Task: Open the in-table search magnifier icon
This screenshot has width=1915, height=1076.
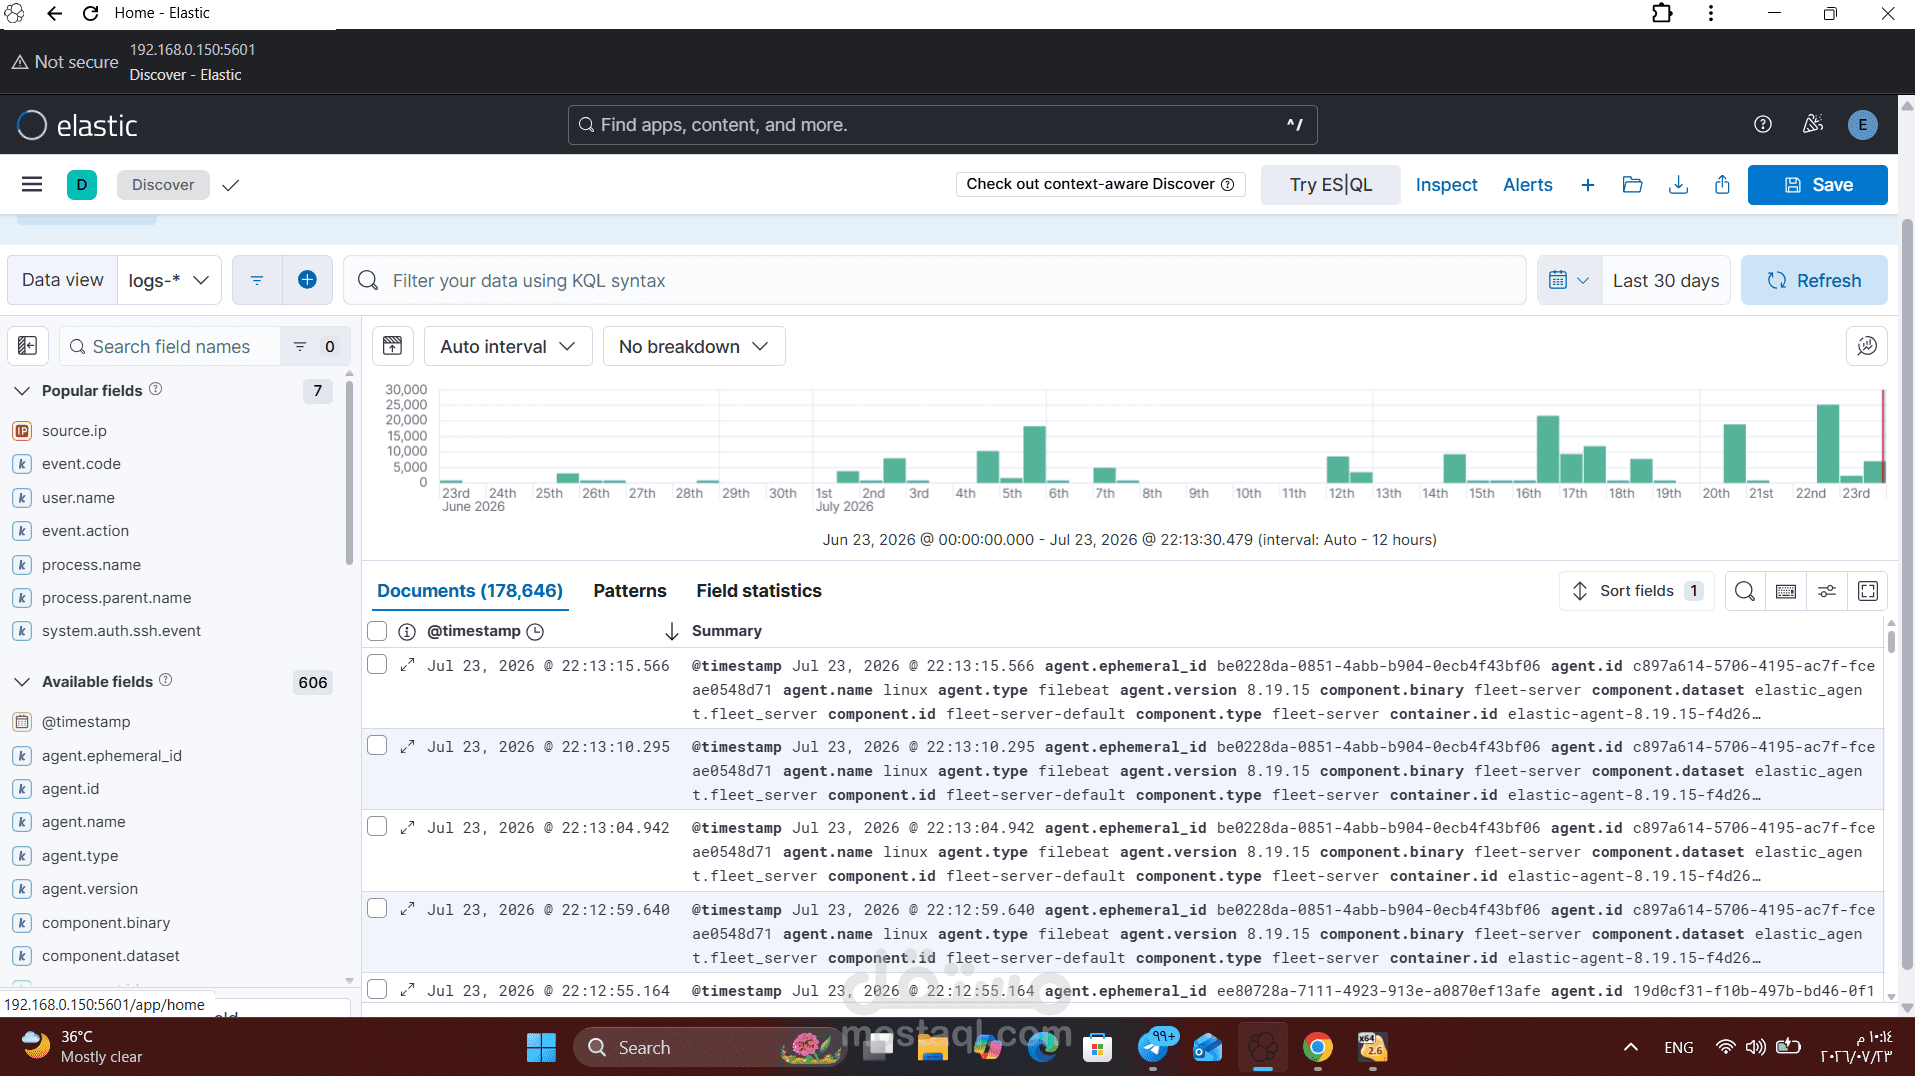Action: click(1744, 591)
